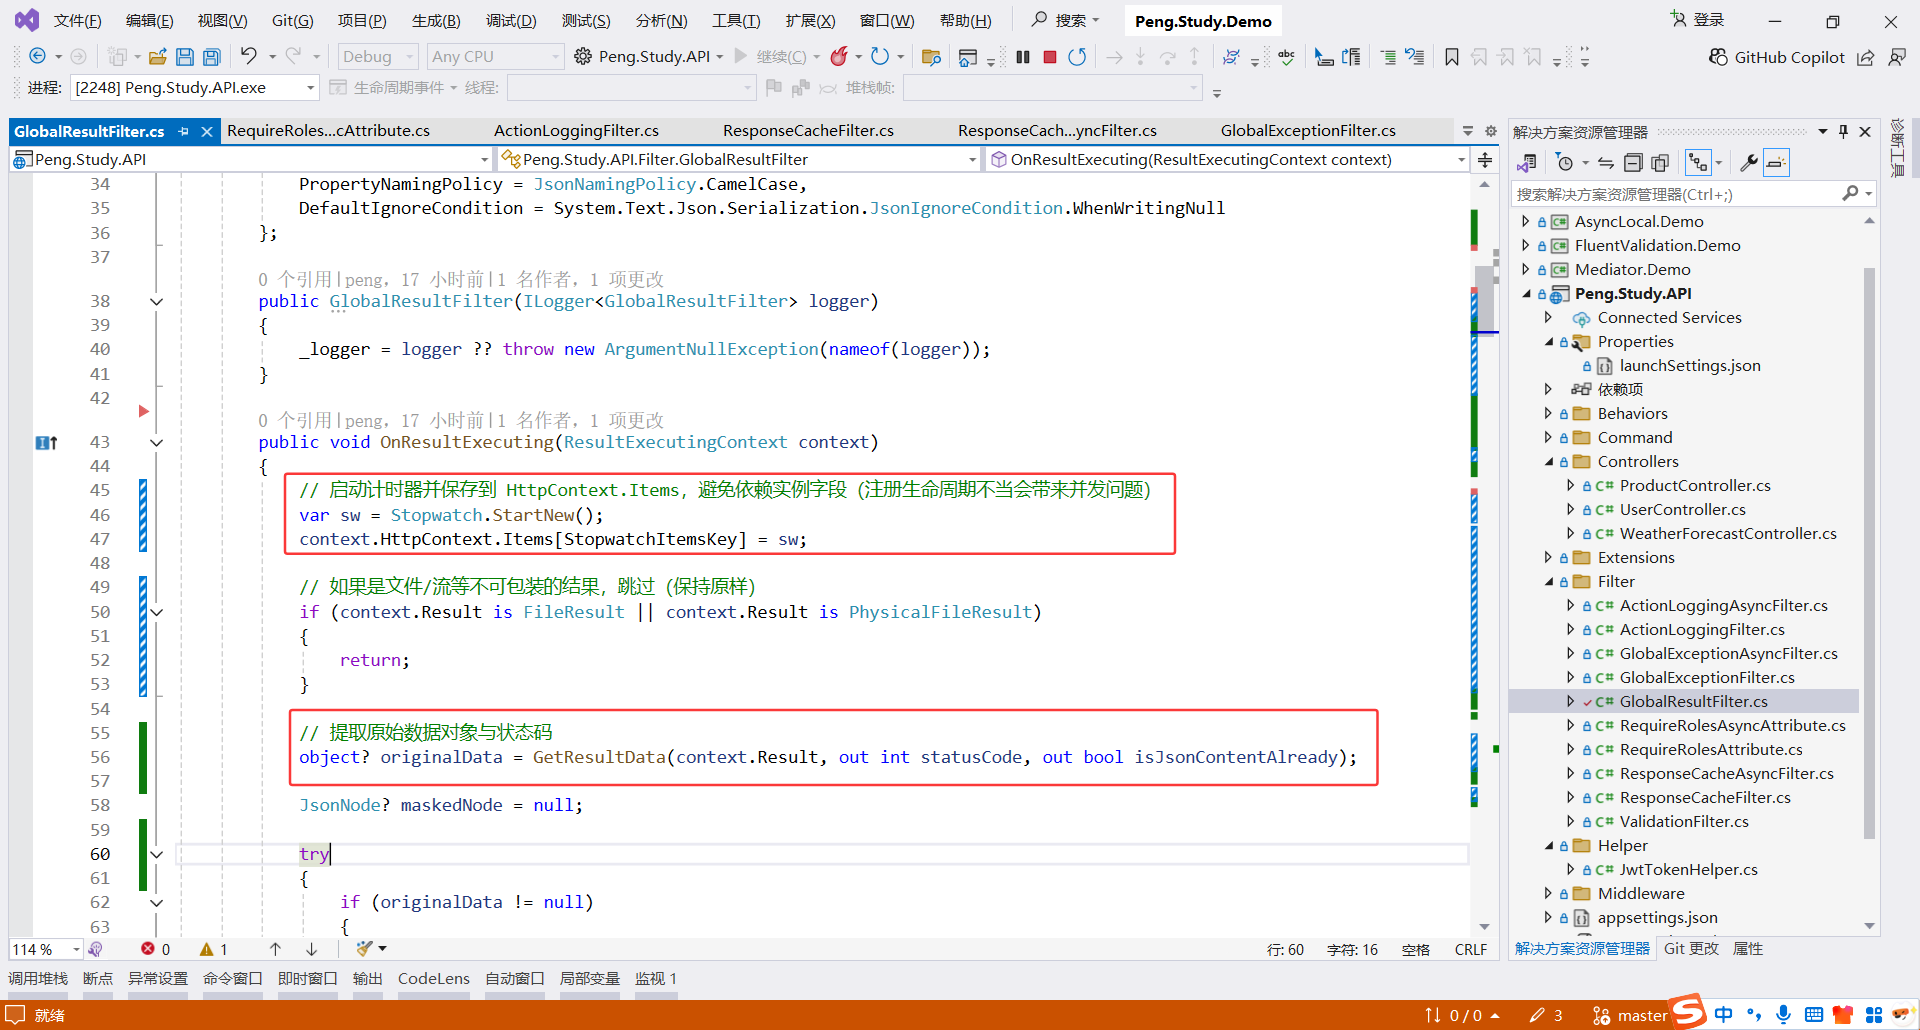Viewport: 1920px width, 1030px height.
Task: Click the Hot Reload flame icon
Action: pos(839,57)
